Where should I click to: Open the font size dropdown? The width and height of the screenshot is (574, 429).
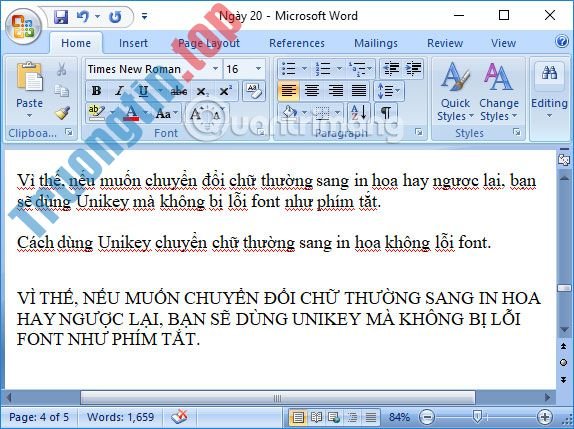click(x=258, y=69)
